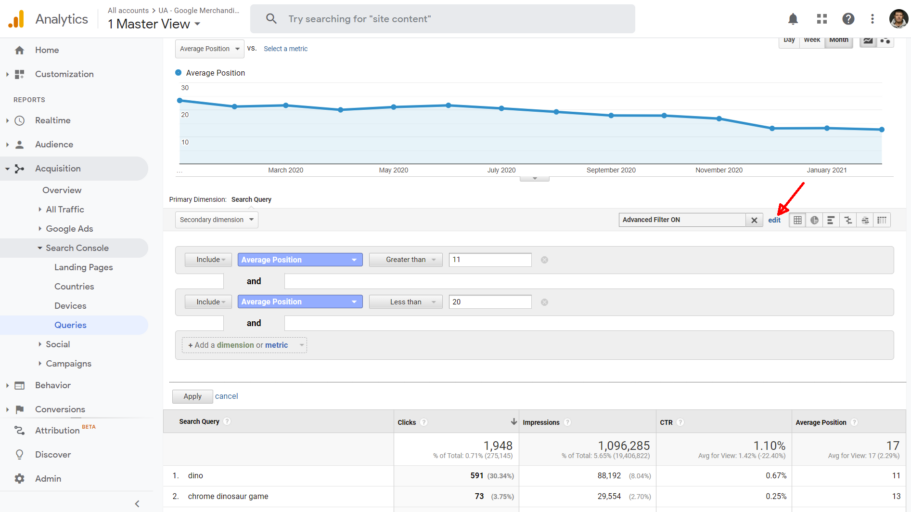The height and width of the screenshot is (512, 911).
Task: Open the user account avatar
Action: (898, 19)
